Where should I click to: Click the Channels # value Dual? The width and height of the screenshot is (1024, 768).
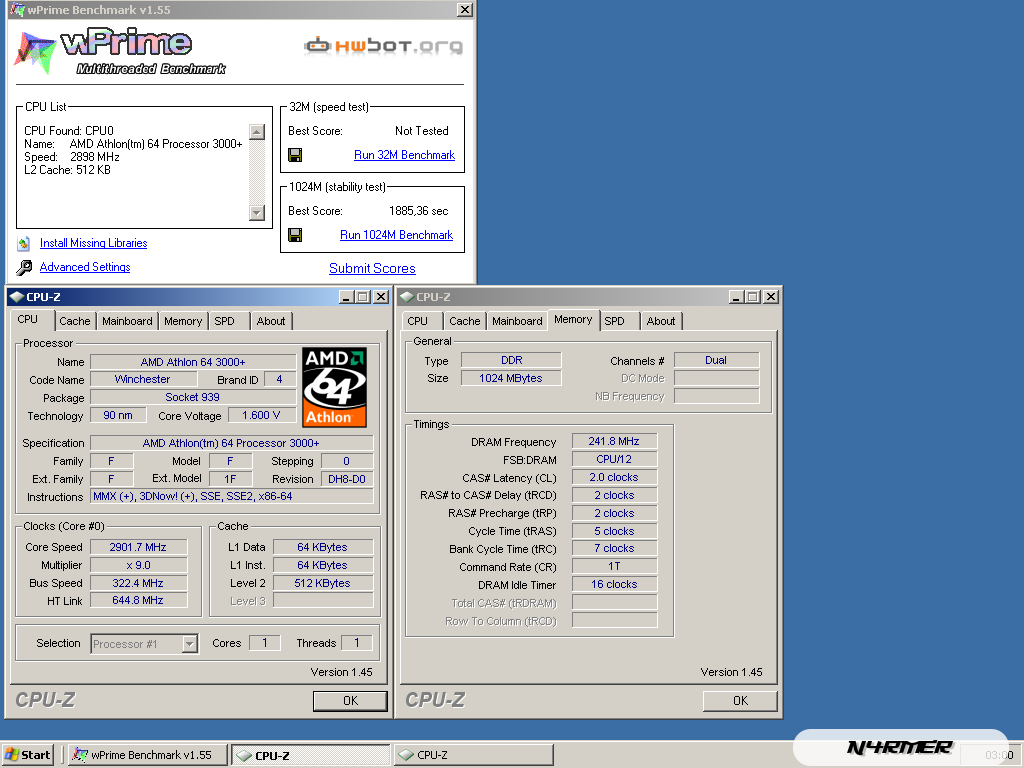pos(716,360)
